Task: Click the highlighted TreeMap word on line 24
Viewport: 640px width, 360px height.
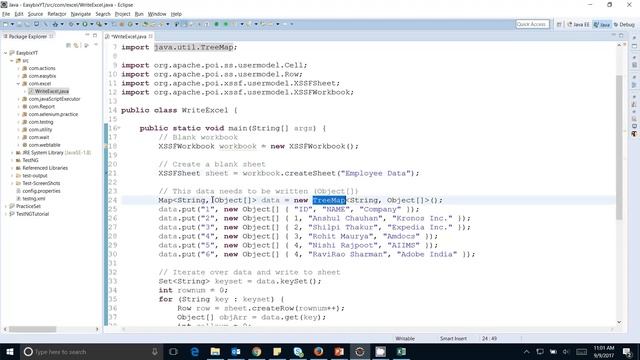Action: [329, 200]
